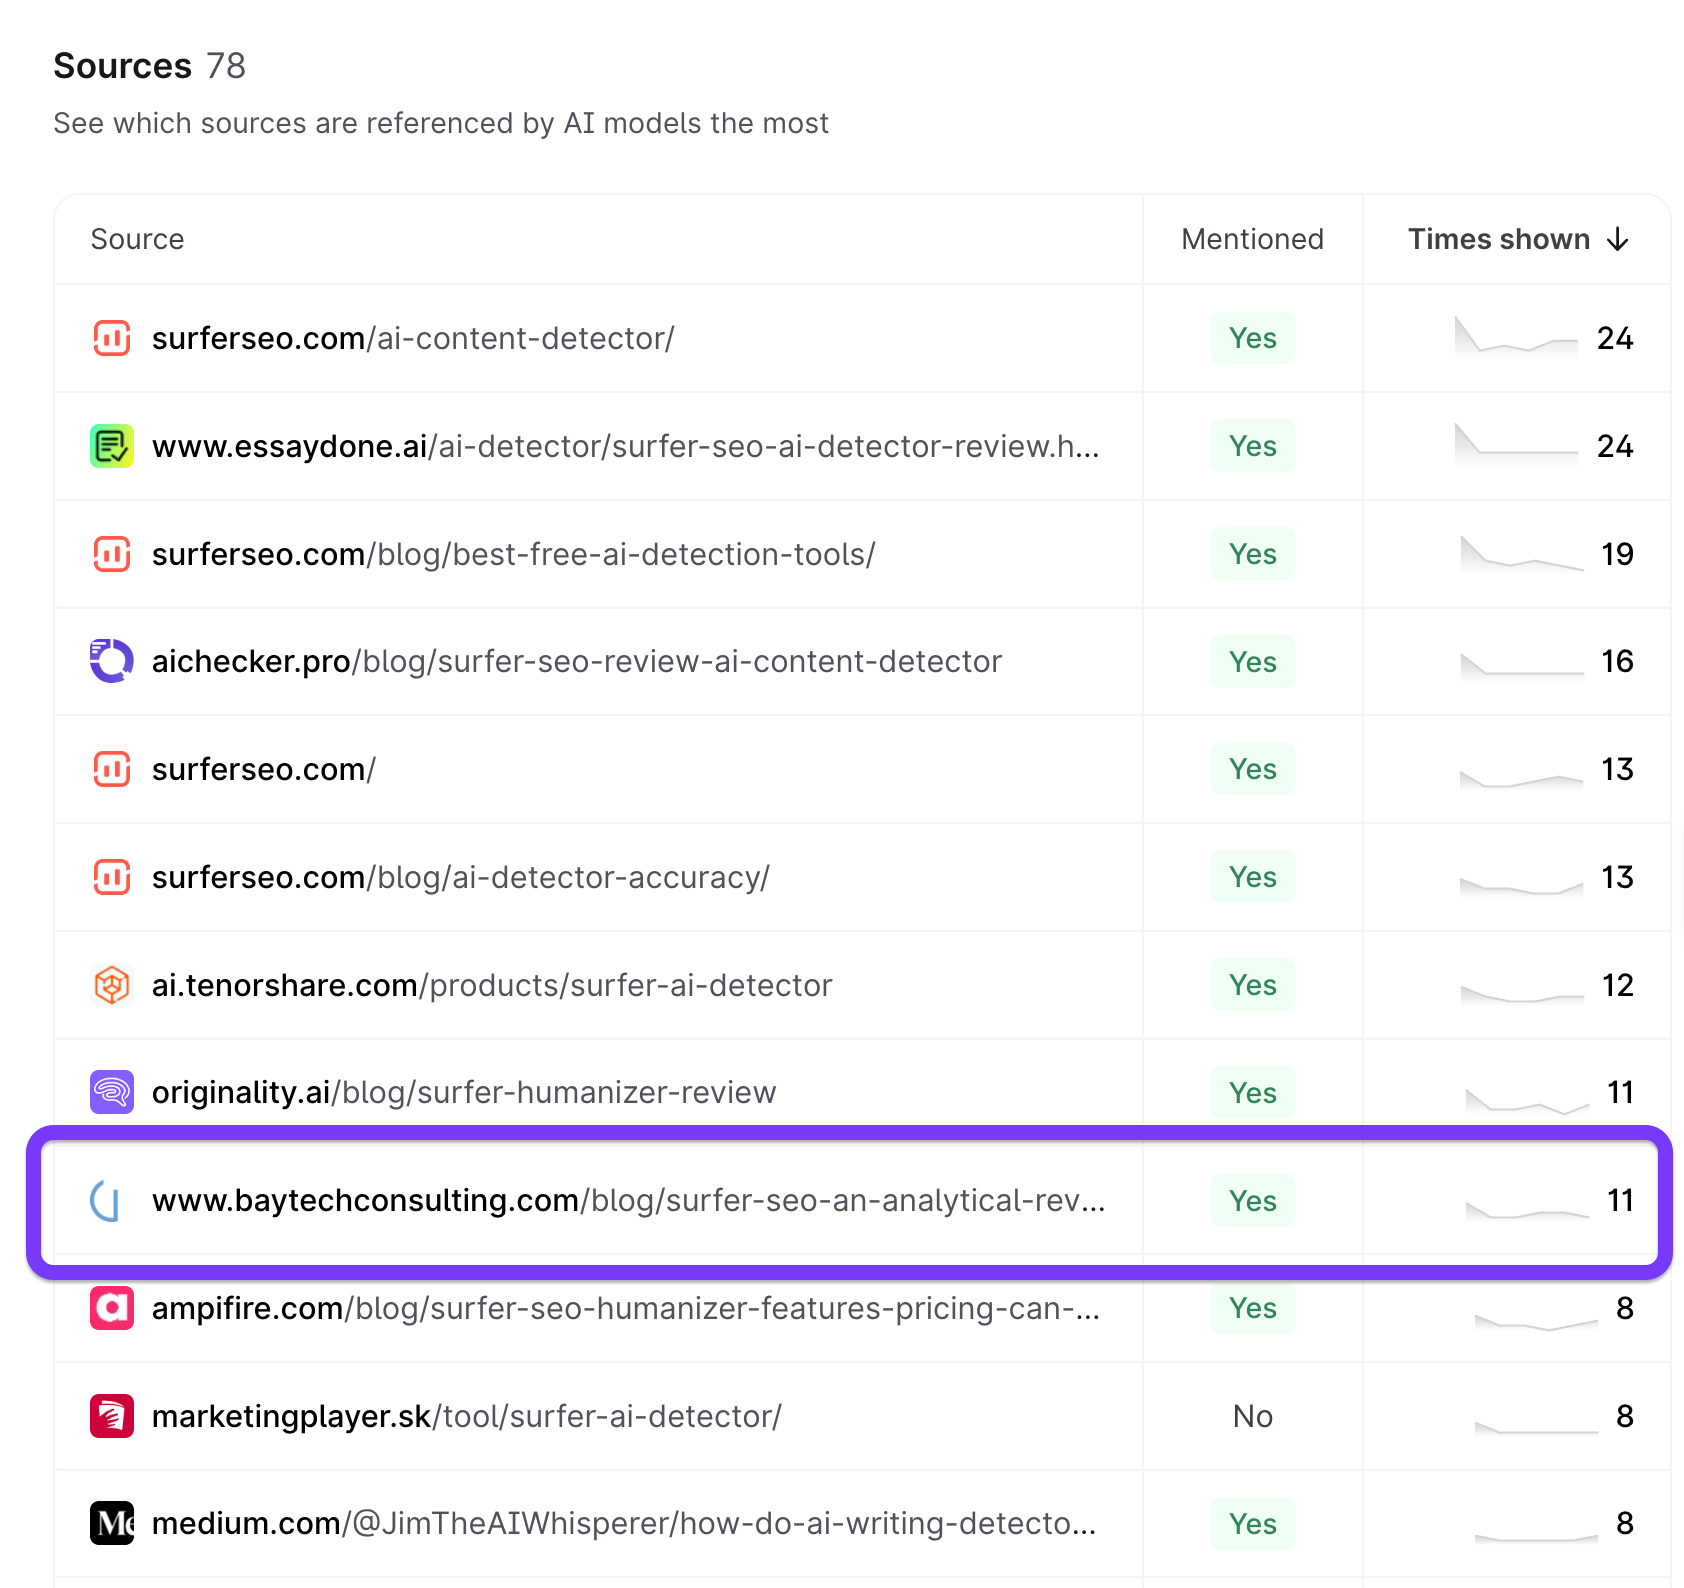Click the Source column header
The width and height of the screenshot is (1684, 1588).
point(137,240)
